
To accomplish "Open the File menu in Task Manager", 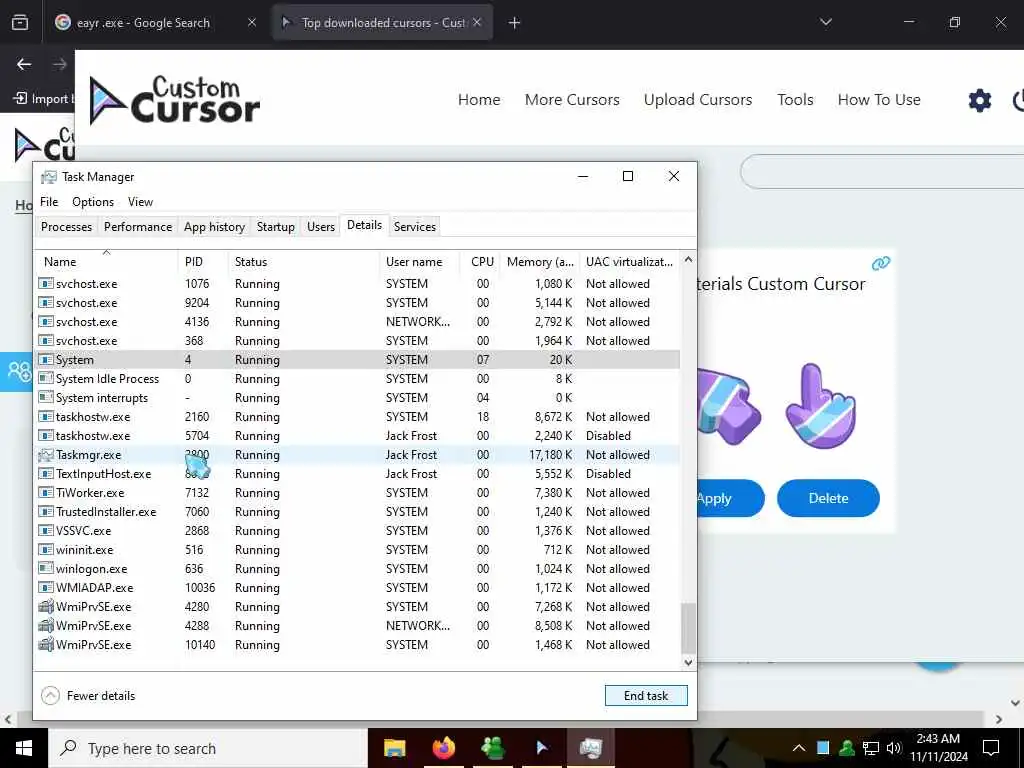I will [x=49, y=202].
